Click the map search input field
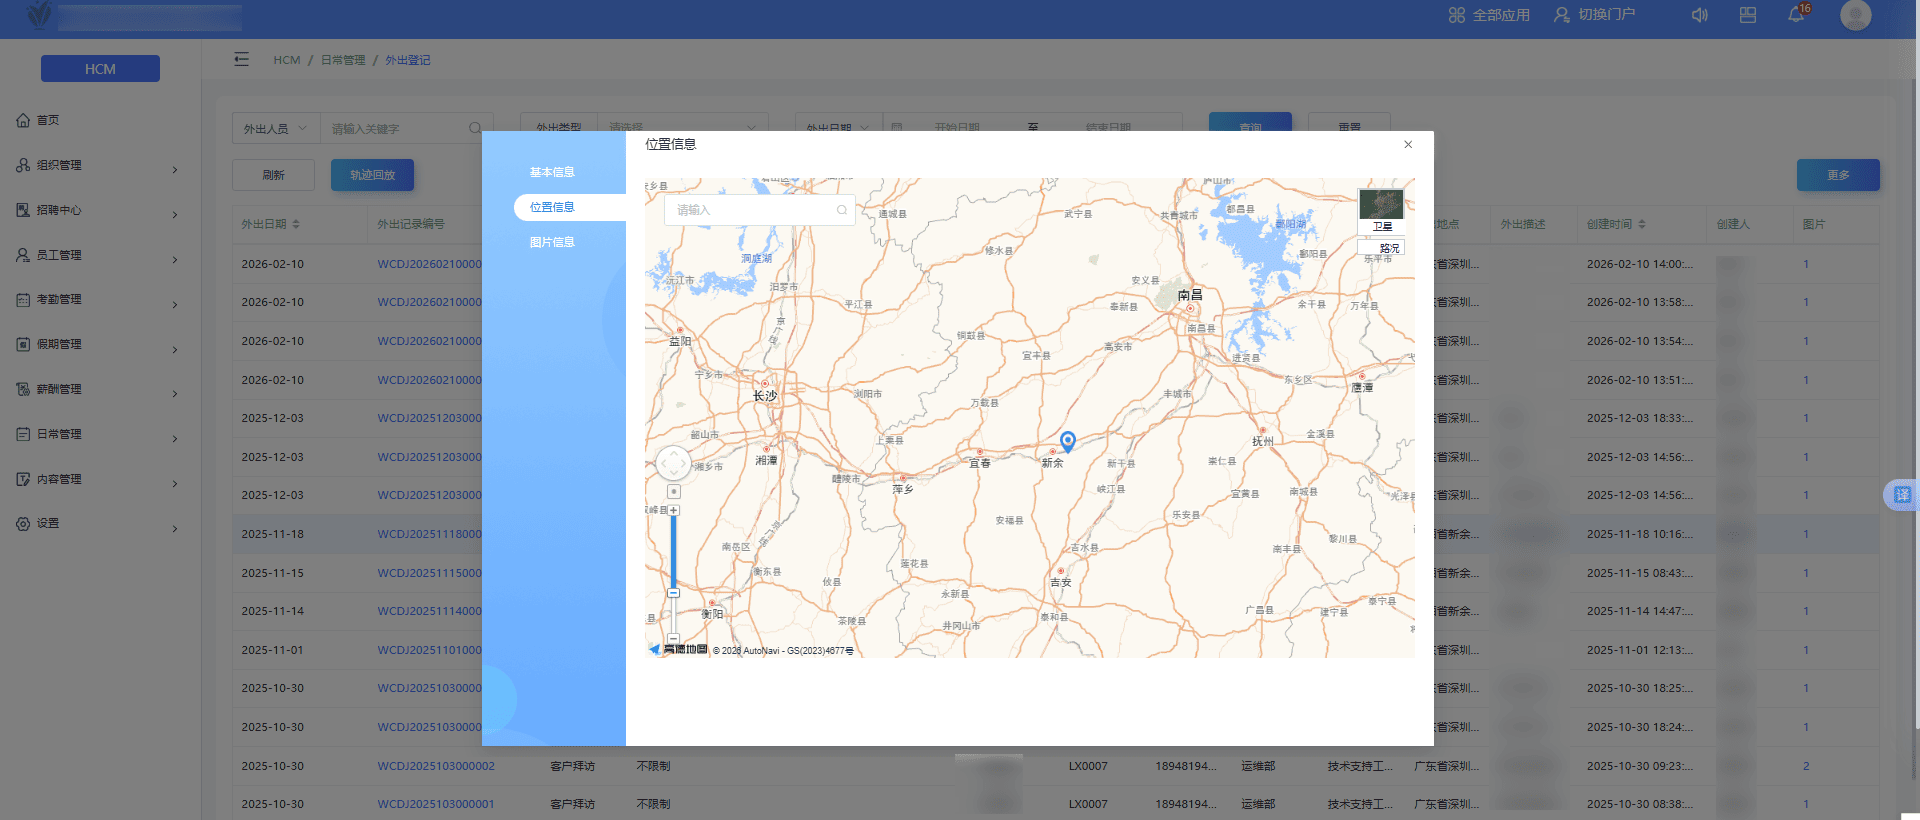The height and width of the screenshot is (820, 1920). coord(750,210)
